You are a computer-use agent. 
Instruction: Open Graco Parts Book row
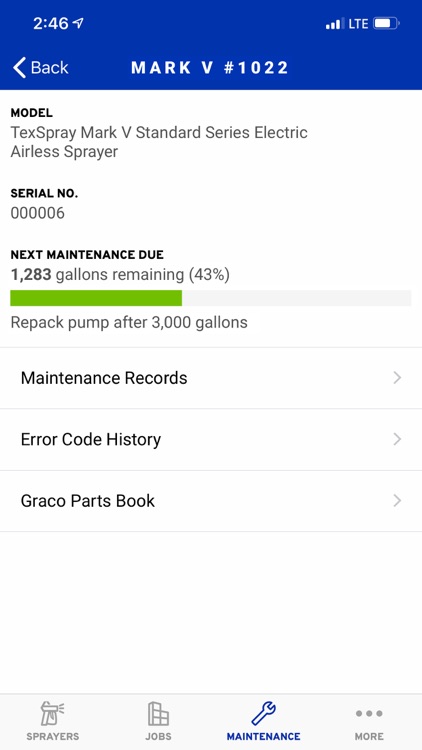211,501
